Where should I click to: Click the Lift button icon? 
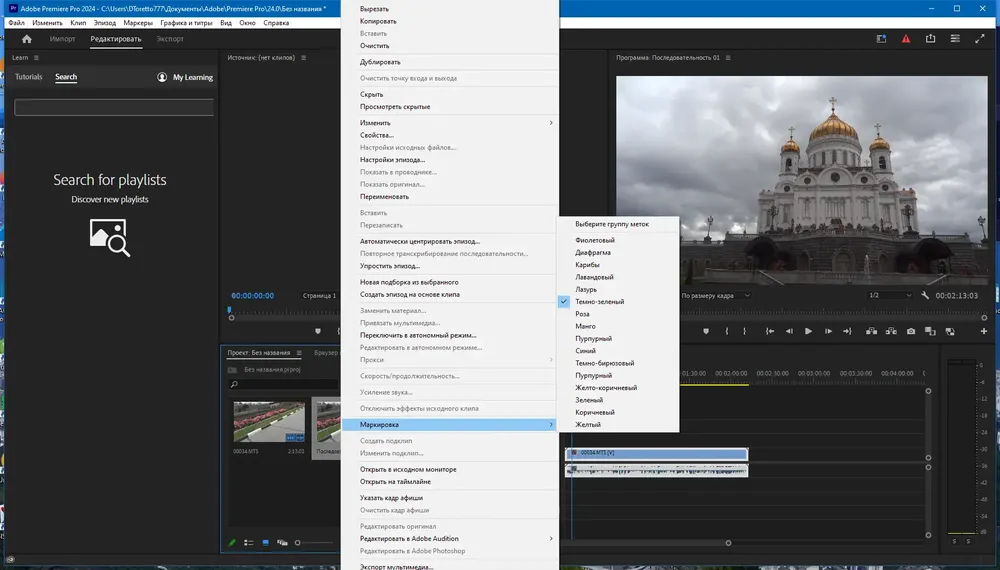pos(871,332)
